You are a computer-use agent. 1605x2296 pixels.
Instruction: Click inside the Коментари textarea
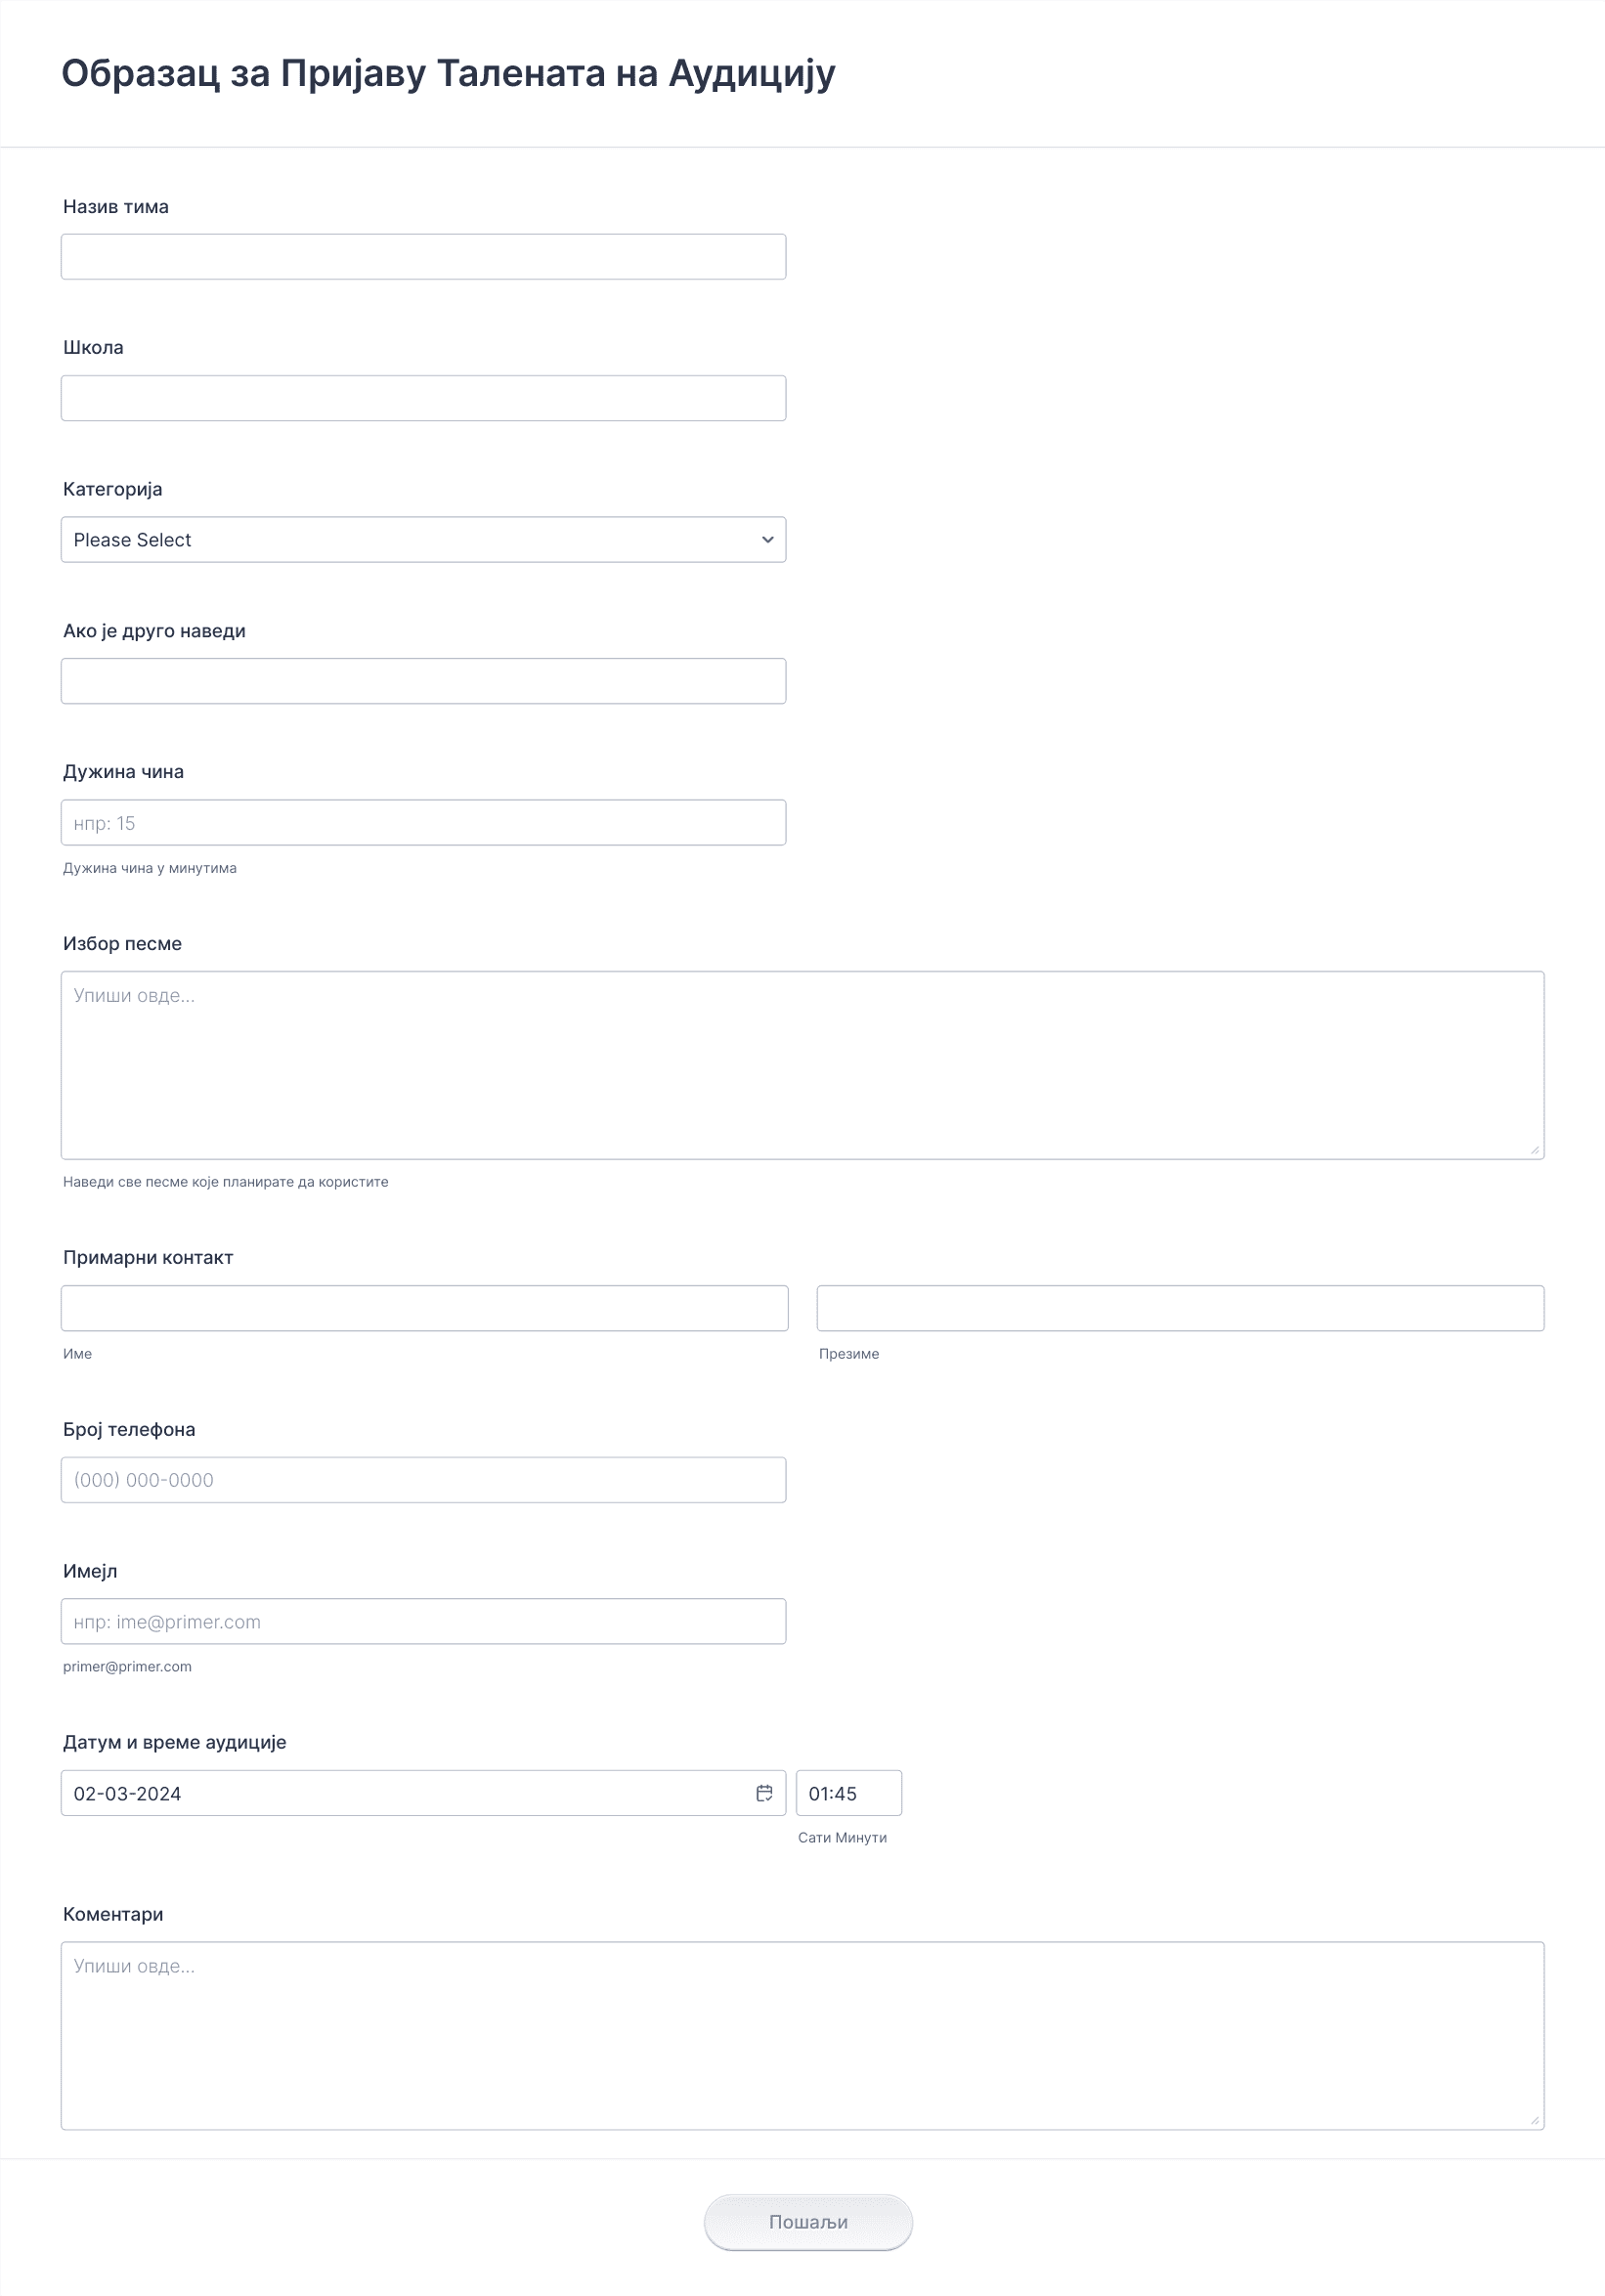pyautogui.click(x=802, y=2036)
